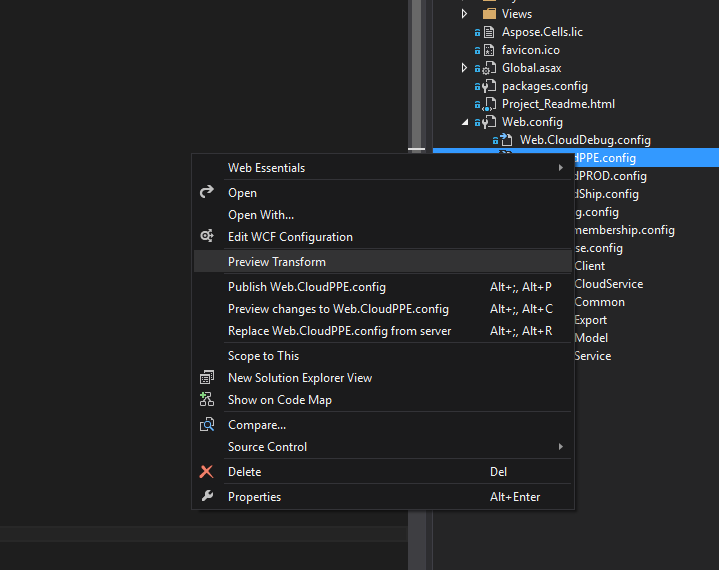
Task: Click the Properties wrench icon
Action: (x=207, y=497)
